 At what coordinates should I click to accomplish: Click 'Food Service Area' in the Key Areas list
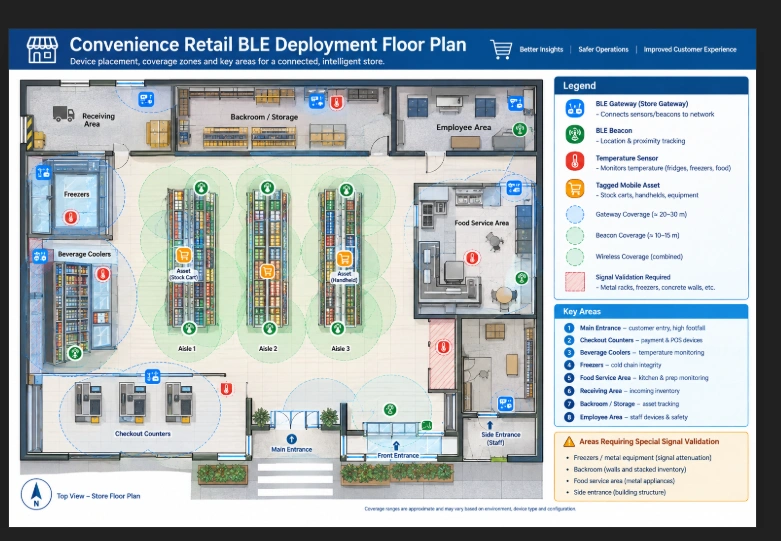[605, 378]
